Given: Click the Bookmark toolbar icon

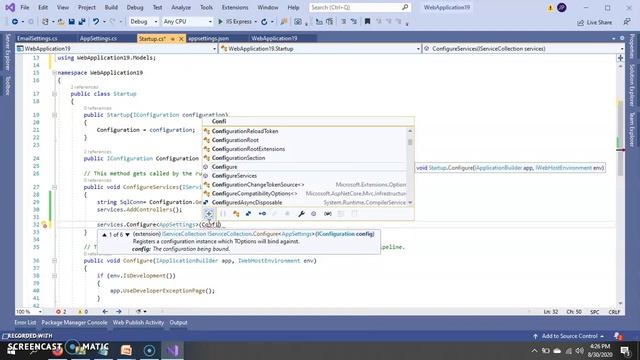Looking at the screenshot, I should coord(367,22).
